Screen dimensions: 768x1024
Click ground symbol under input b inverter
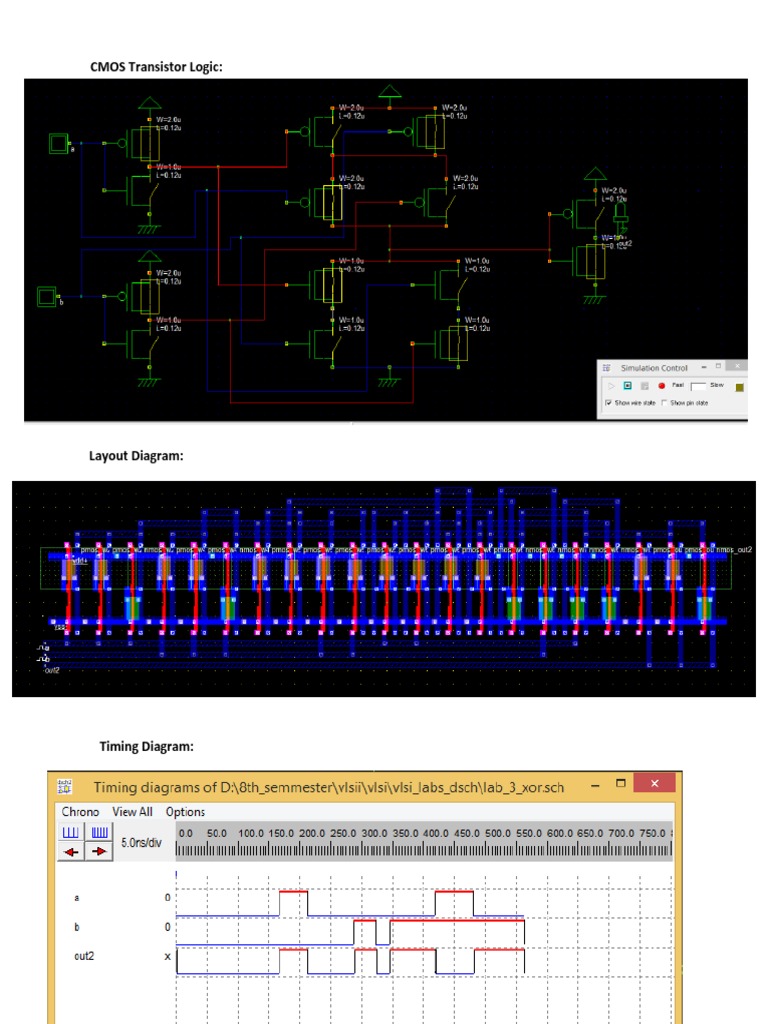149,382
